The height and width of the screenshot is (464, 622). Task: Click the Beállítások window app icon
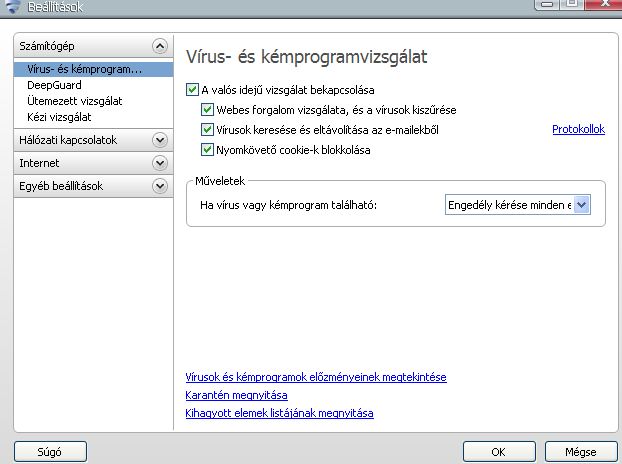click(13, 7)
